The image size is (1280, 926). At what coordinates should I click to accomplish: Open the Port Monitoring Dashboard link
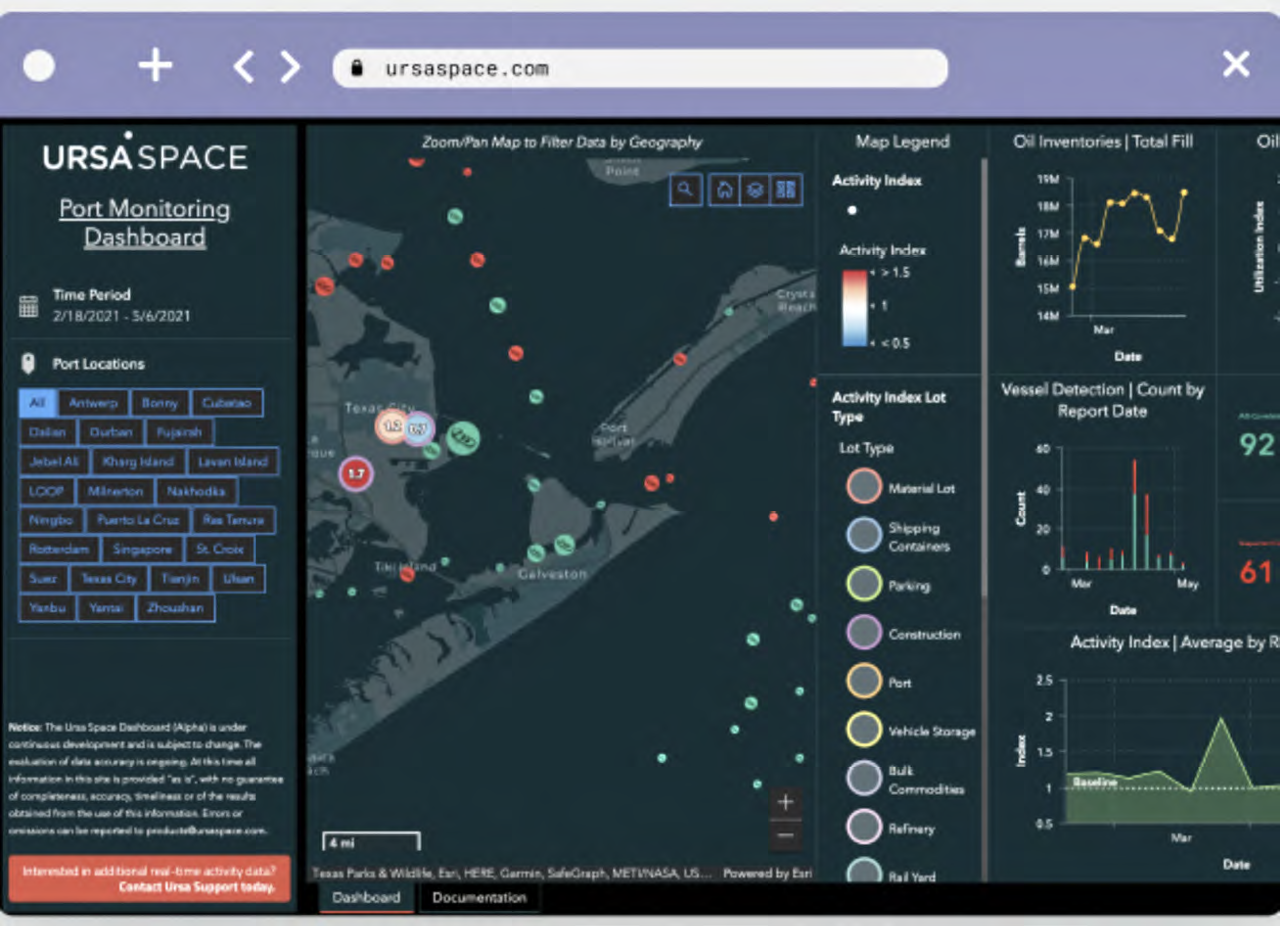[x=145, y=223]
